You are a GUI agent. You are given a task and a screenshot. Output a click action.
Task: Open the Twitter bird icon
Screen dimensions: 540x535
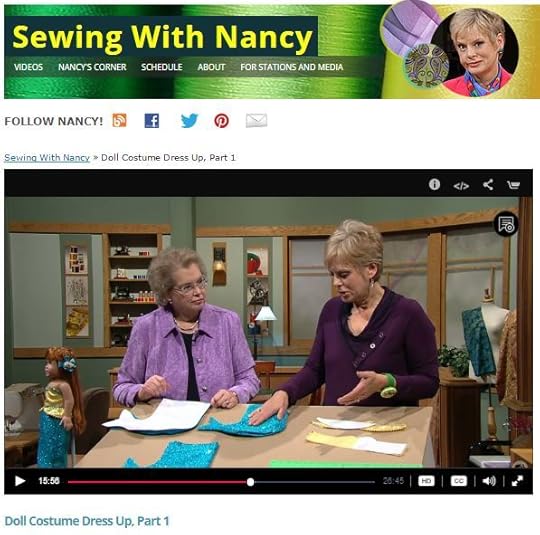(x=189, y=121)
